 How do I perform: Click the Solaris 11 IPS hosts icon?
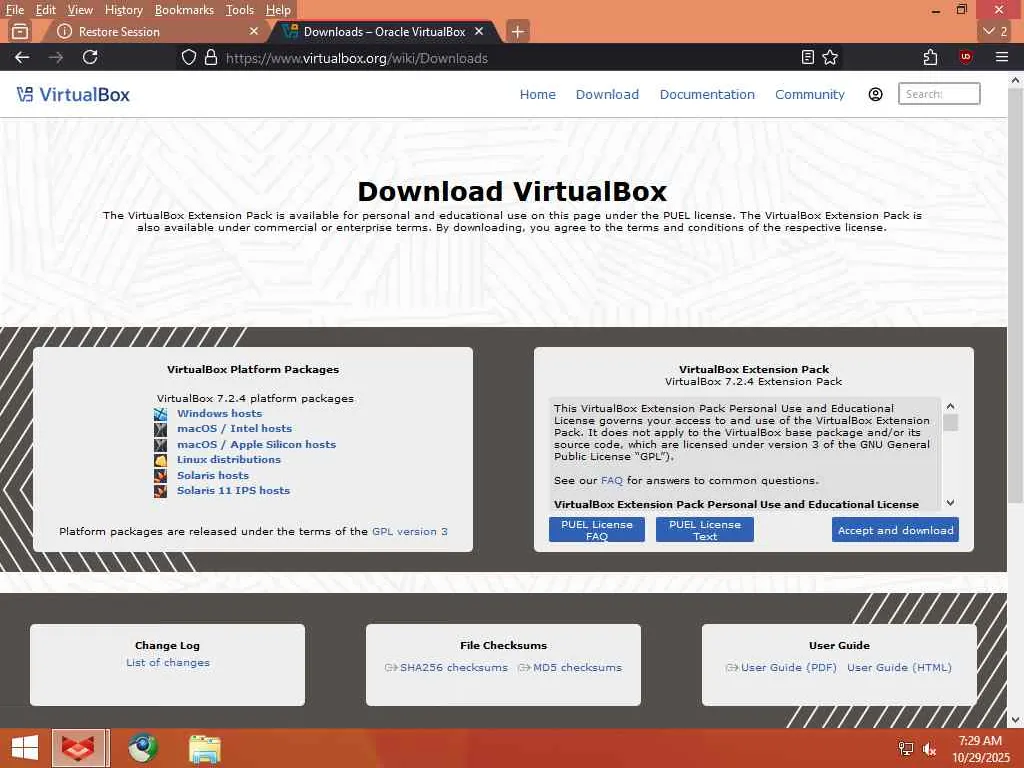[x=161, y=490]
